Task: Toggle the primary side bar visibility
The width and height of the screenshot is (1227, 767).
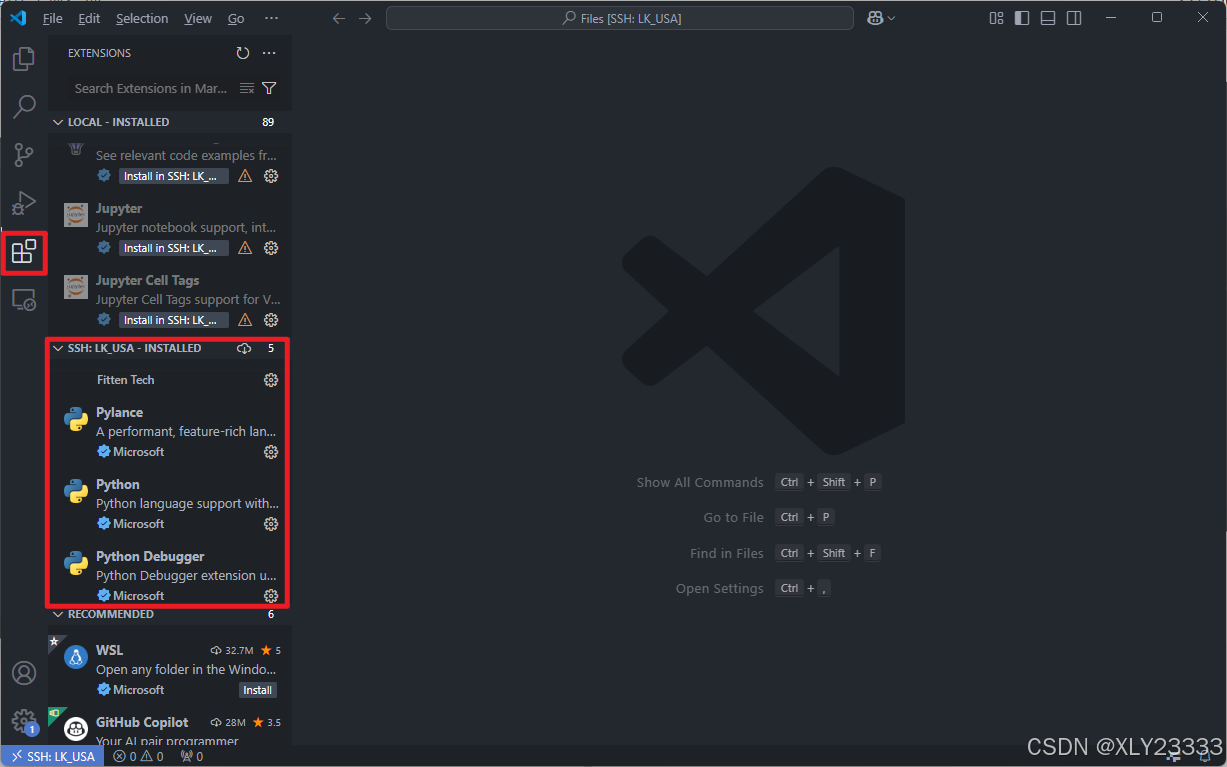Action: [1021, 18]
